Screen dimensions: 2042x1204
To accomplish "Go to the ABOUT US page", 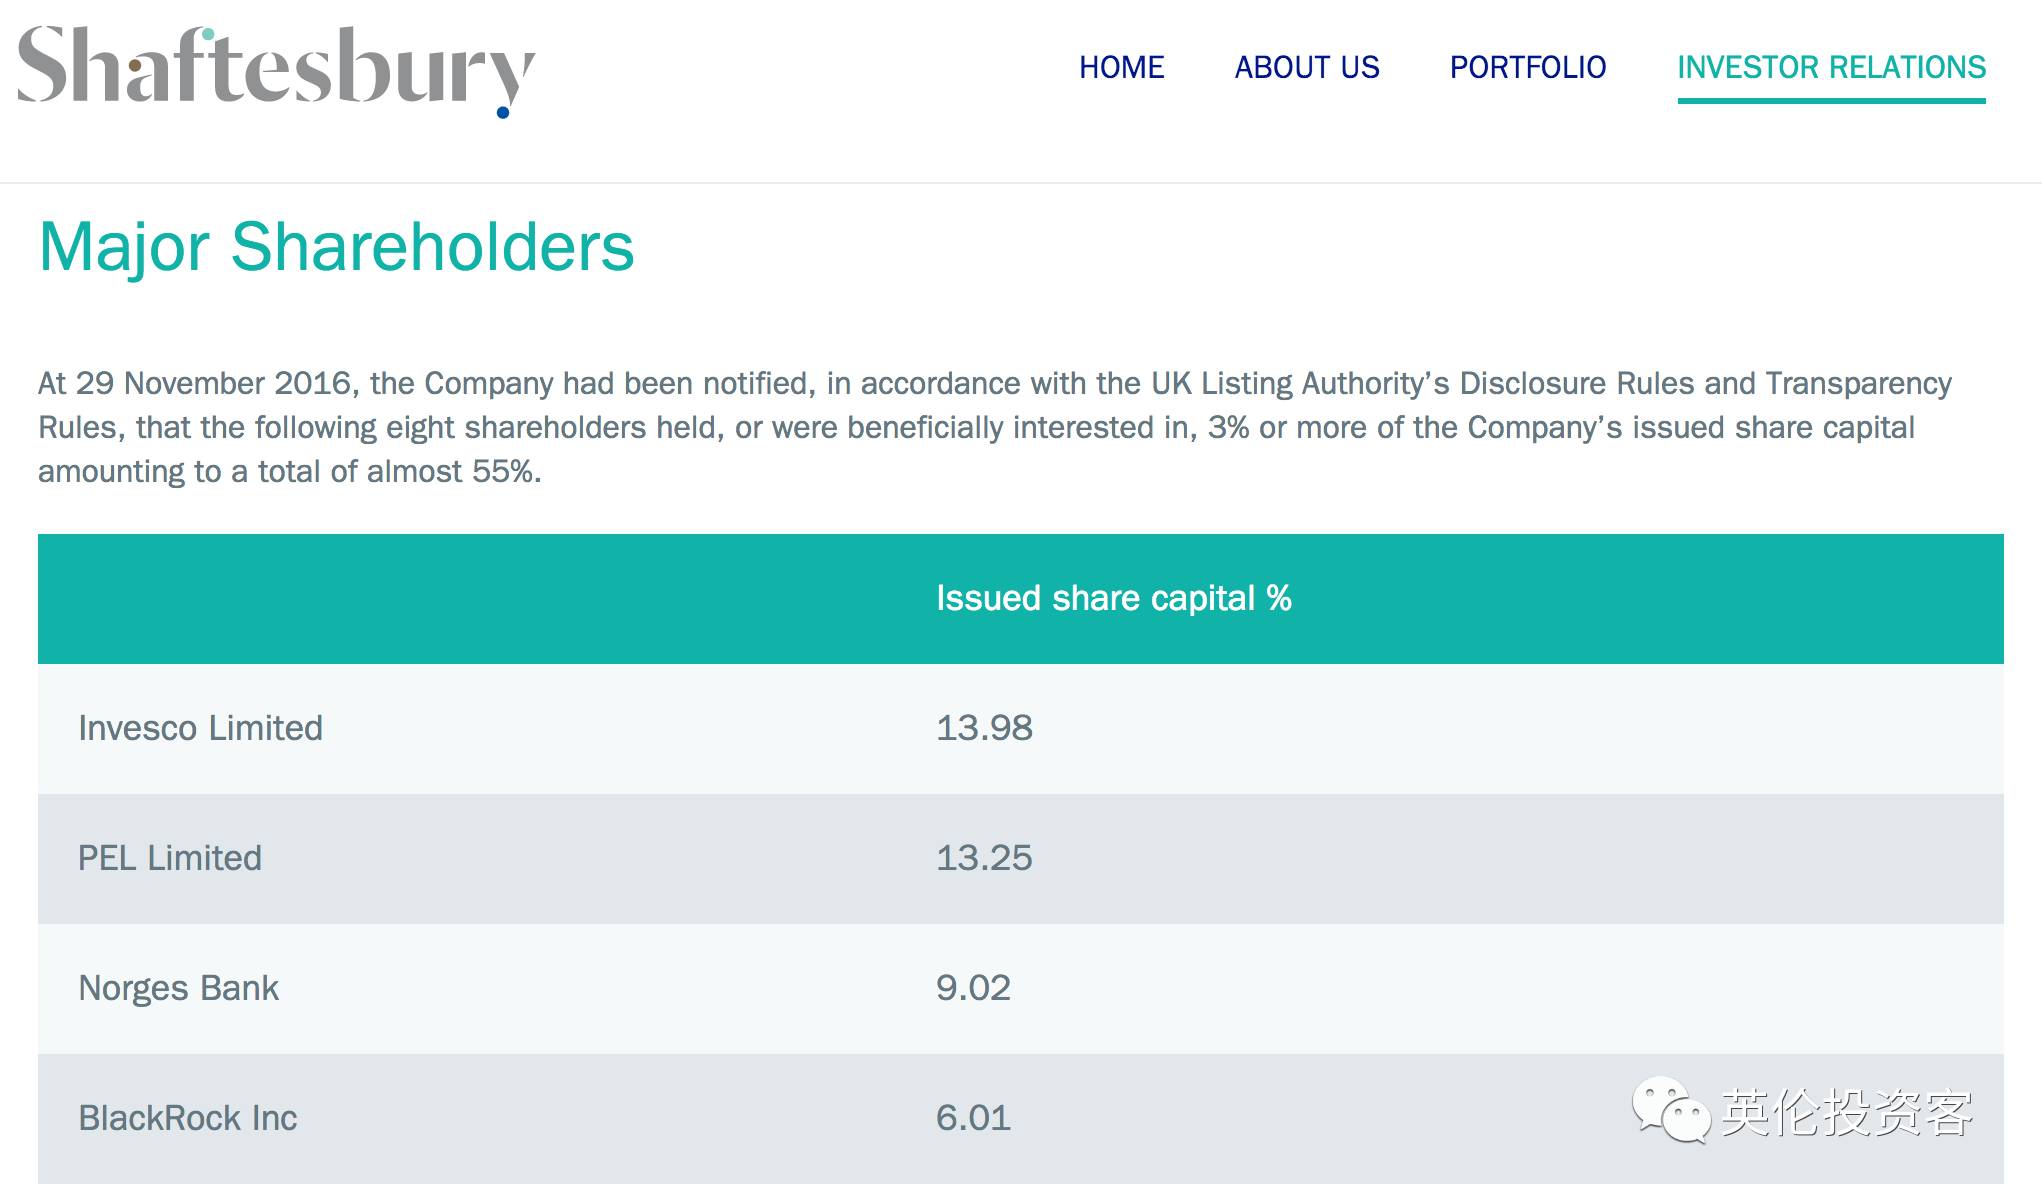I will [x=1306, y=67].
